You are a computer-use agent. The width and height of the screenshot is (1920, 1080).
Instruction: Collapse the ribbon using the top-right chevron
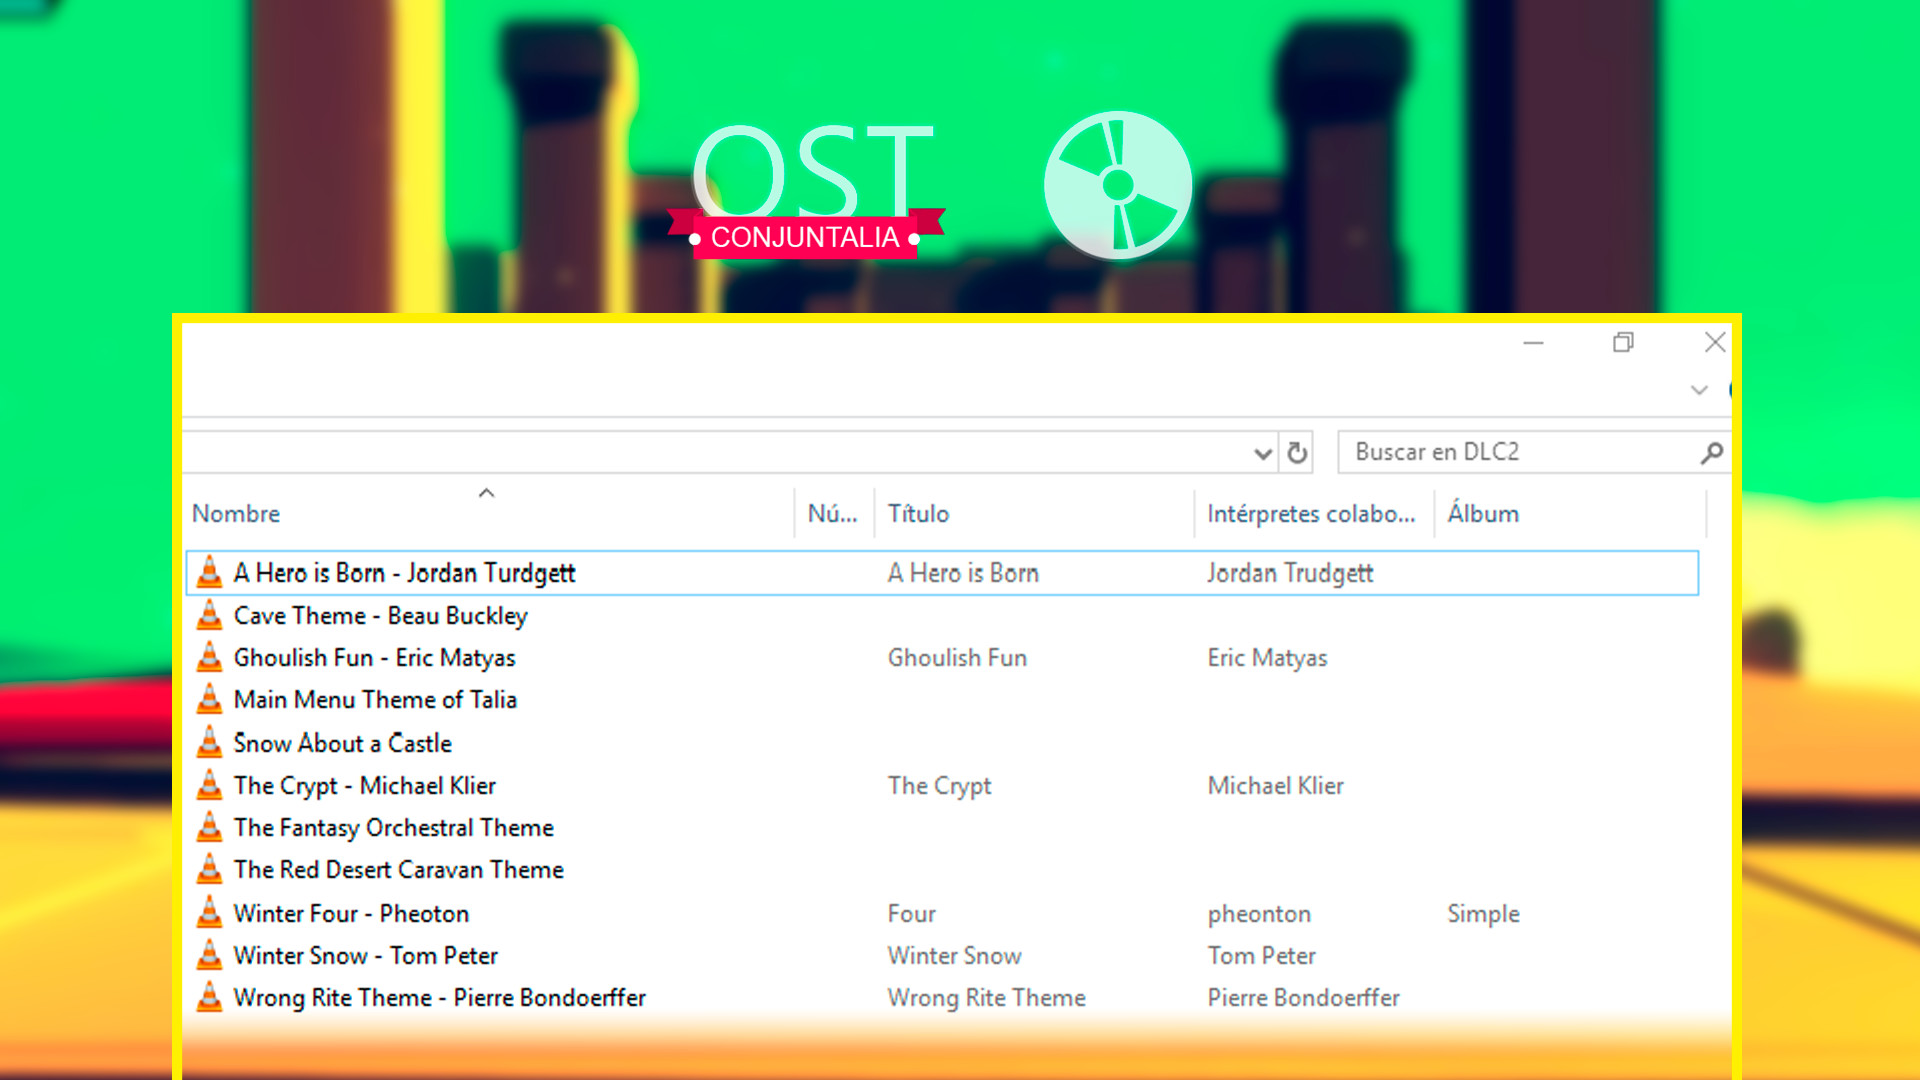1698,390
